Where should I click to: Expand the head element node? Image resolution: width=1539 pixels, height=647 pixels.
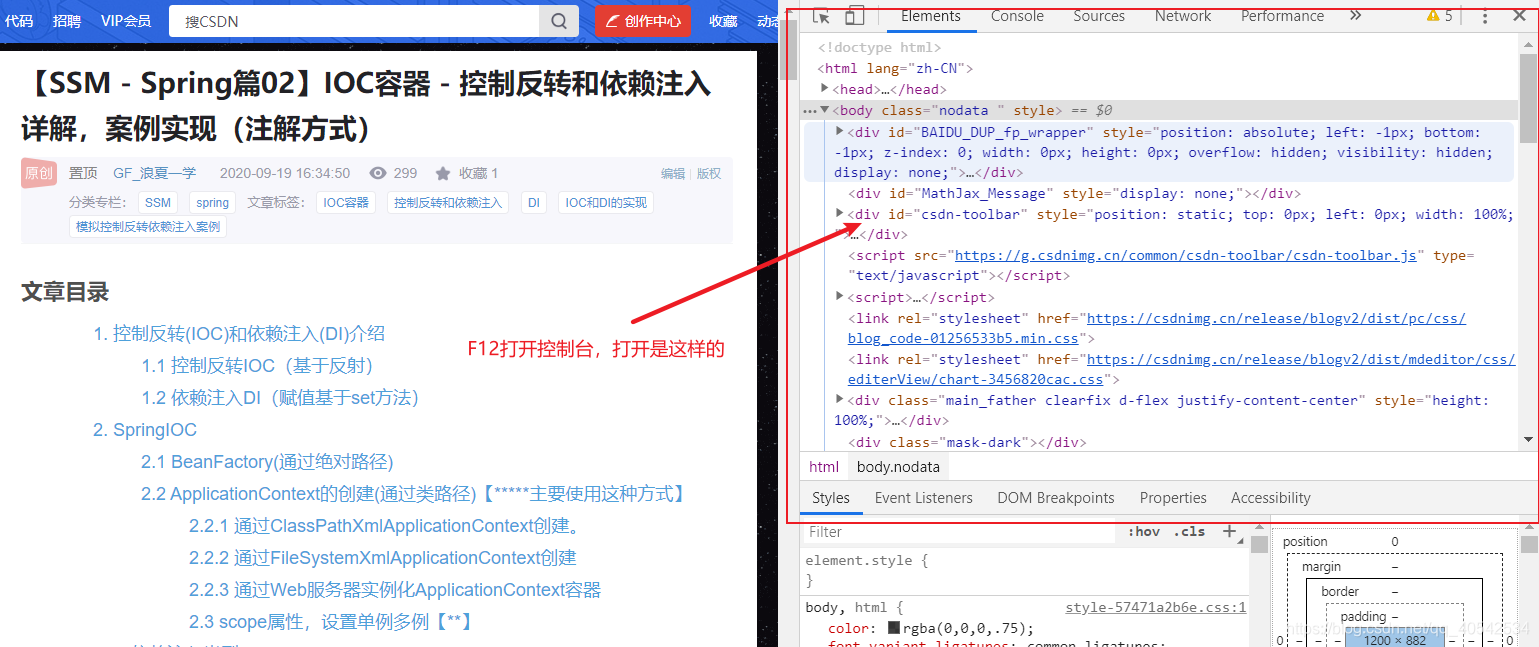[825, 88]
